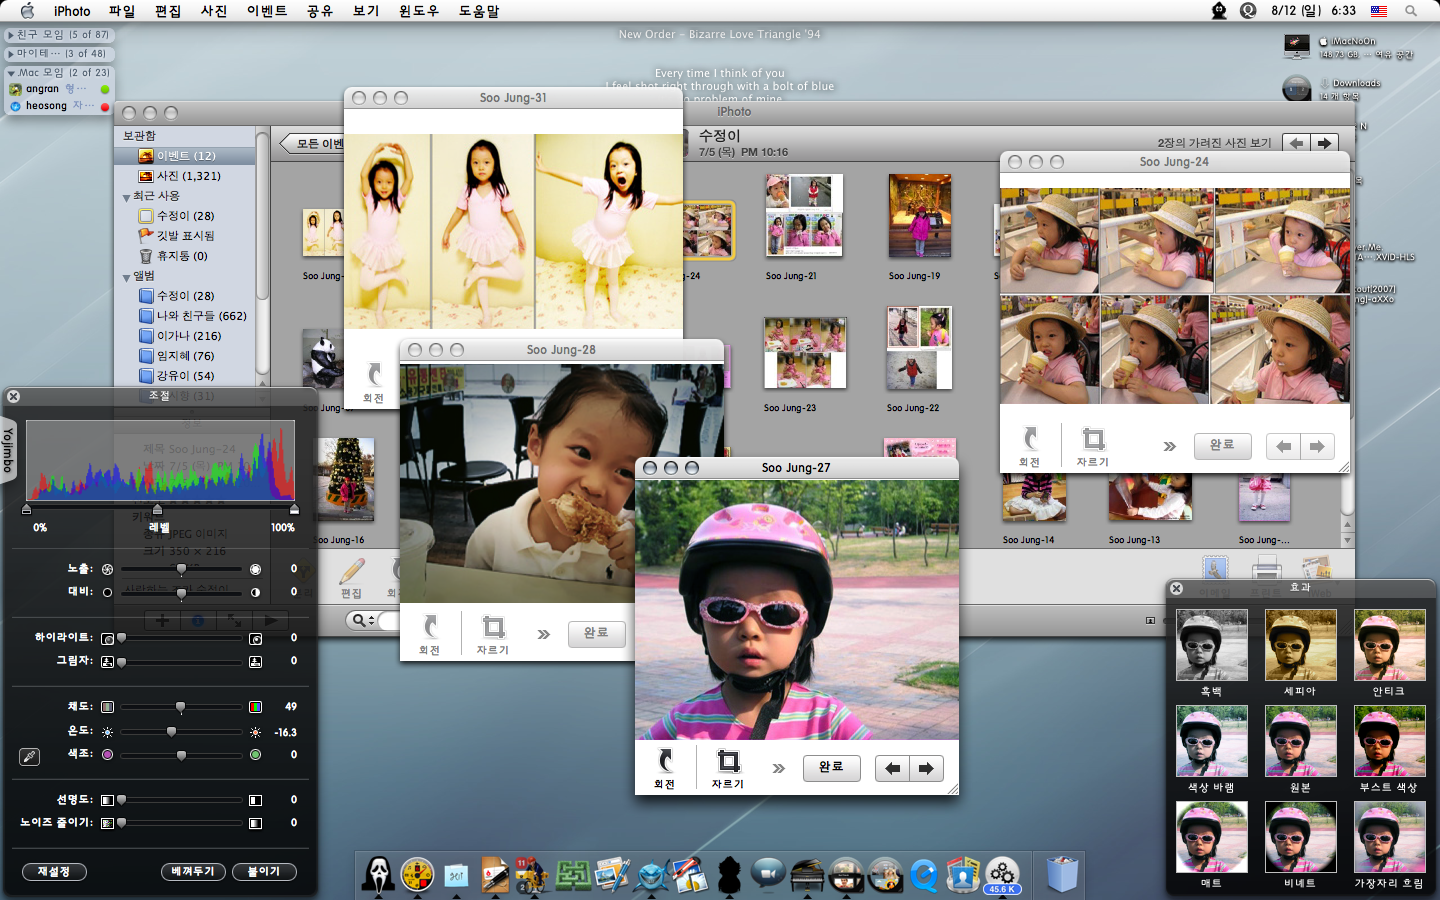Viewport: 1440px width, 900px height.
Task: Go to previous photo in Soo Jung-24 window
Action: (1284, 446)
